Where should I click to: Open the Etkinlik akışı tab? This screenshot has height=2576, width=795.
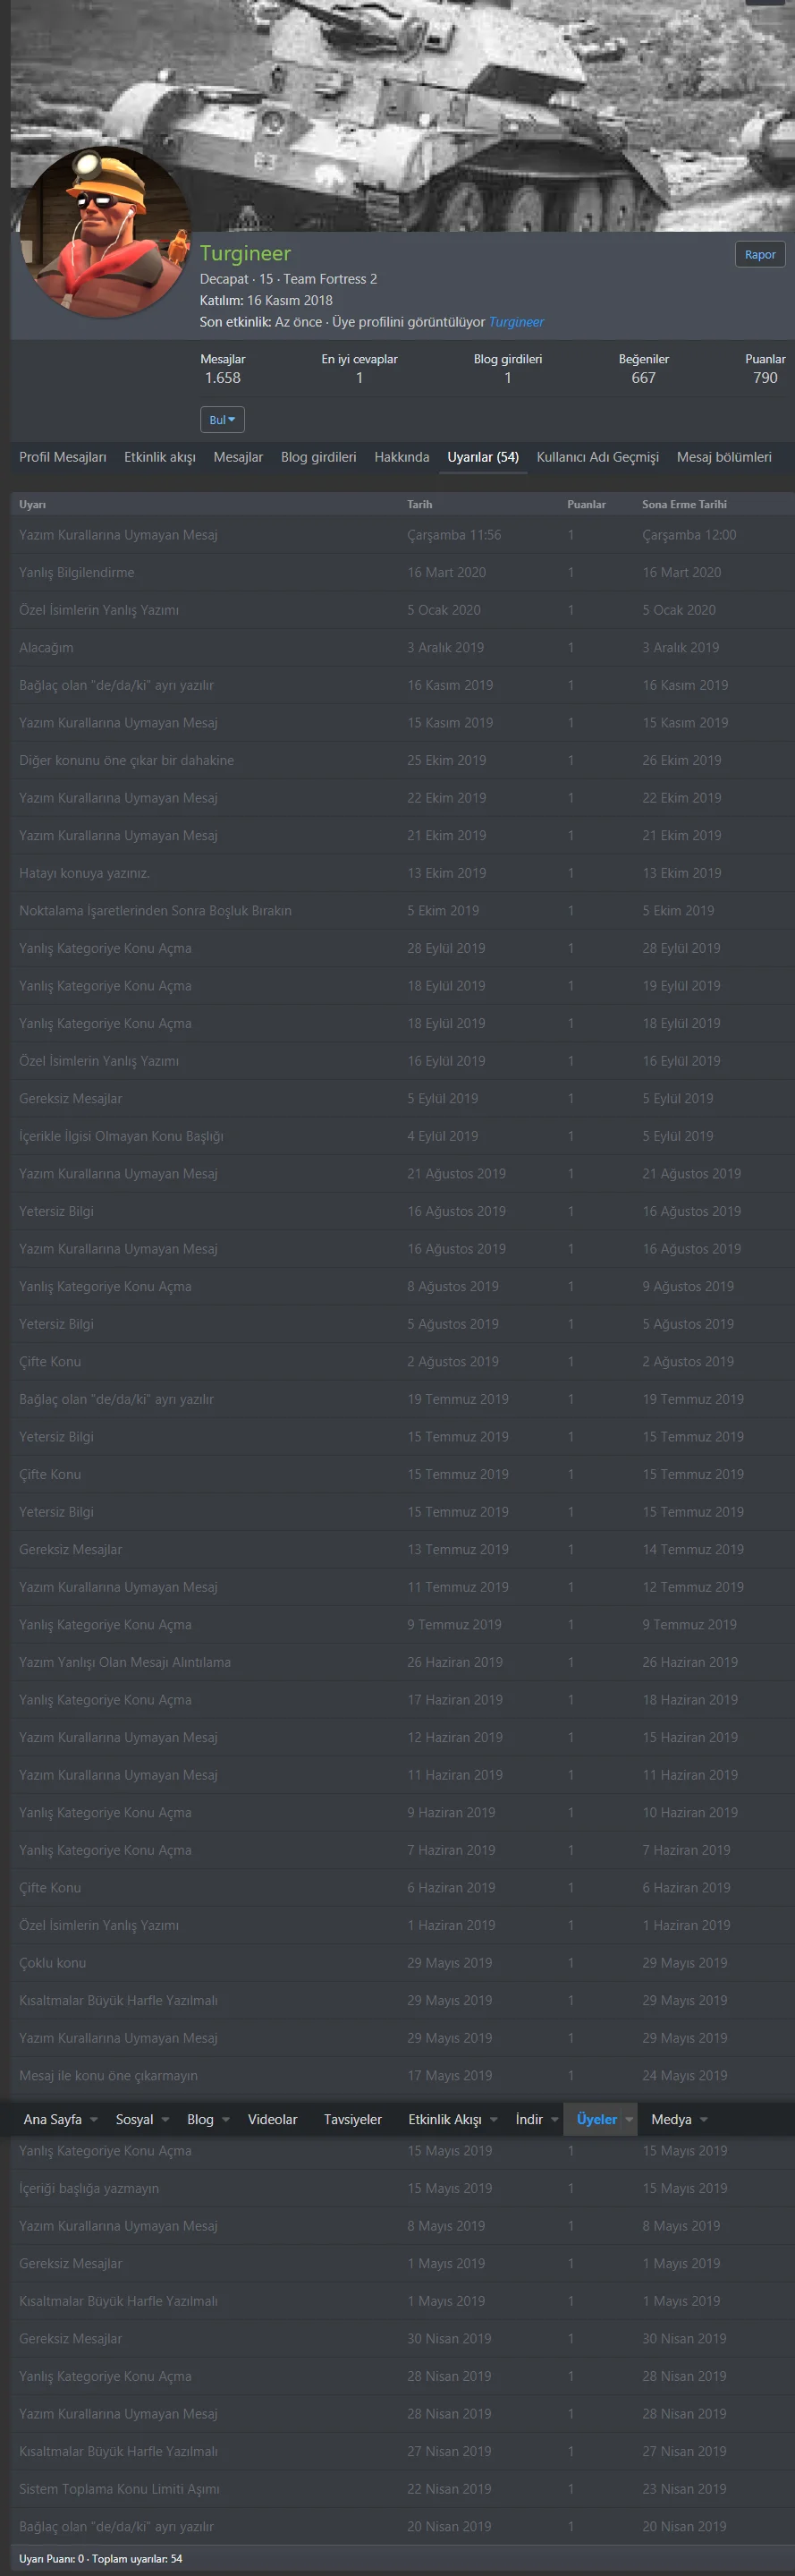(x=160, y=457)
